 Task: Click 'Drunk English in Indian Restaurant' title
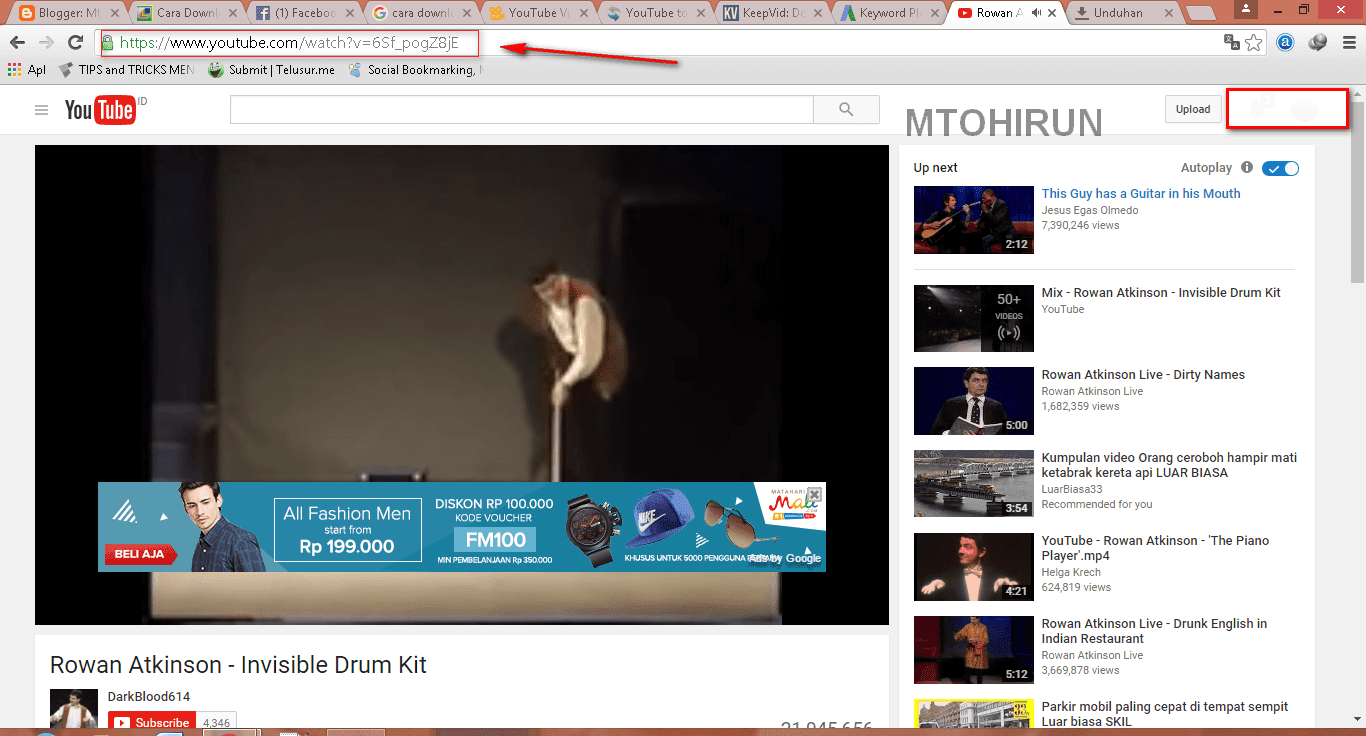1154,631
